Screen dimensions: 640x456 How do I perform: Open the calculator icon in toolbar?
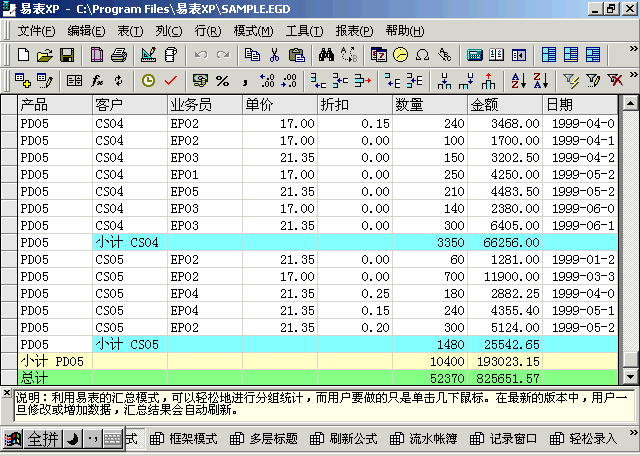tap(475, 55)
